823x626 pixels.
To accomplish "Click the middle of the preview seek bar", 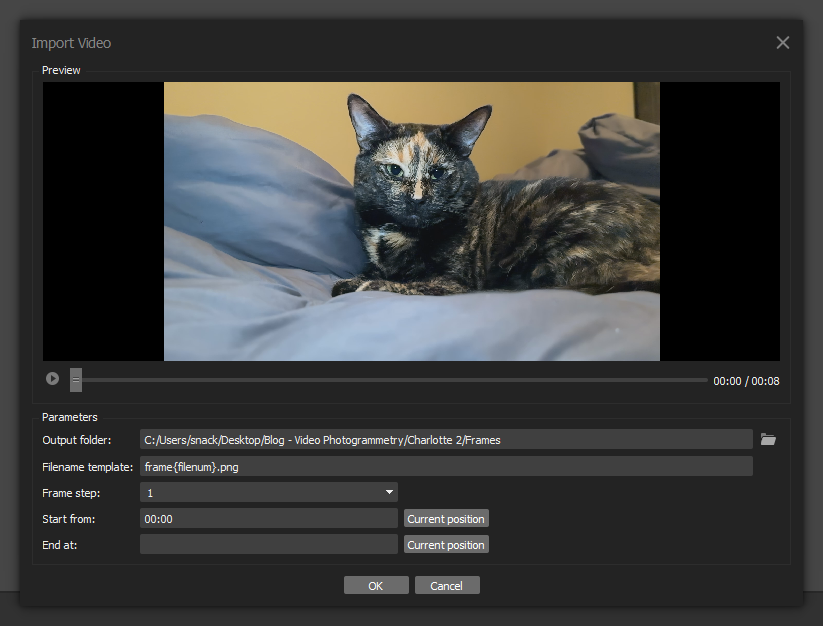I will coord(390,380).
